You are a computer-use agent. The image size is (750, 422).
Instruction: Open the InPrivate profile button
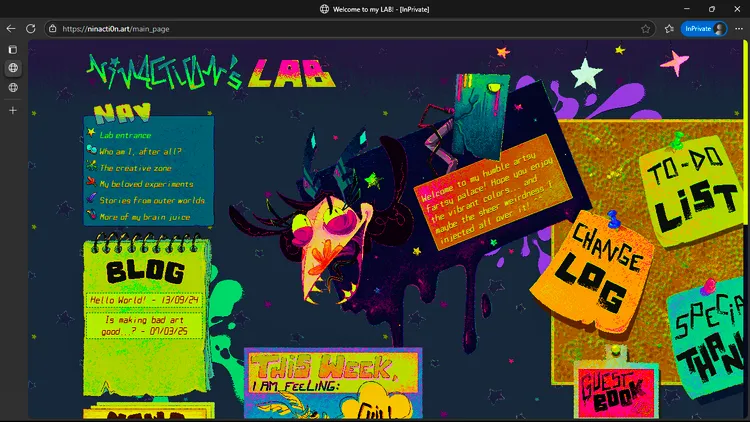point(703,29)
